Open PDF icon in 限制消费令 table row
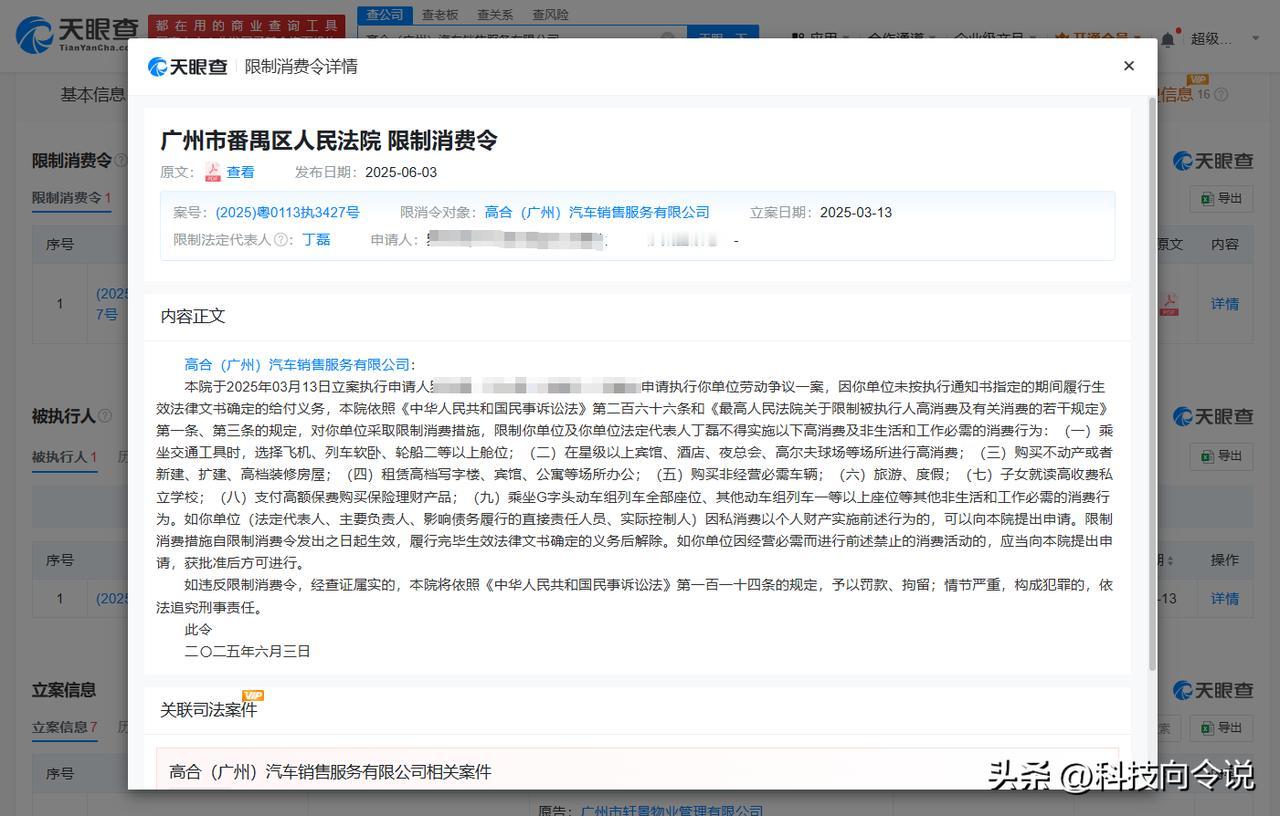Screen dimensions: 1280x816 [1169, 304]
